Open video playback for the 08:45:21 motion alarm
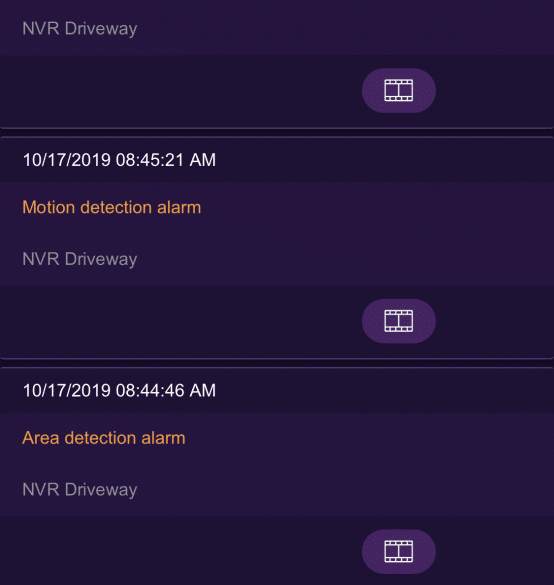 [x=398, y=321]
